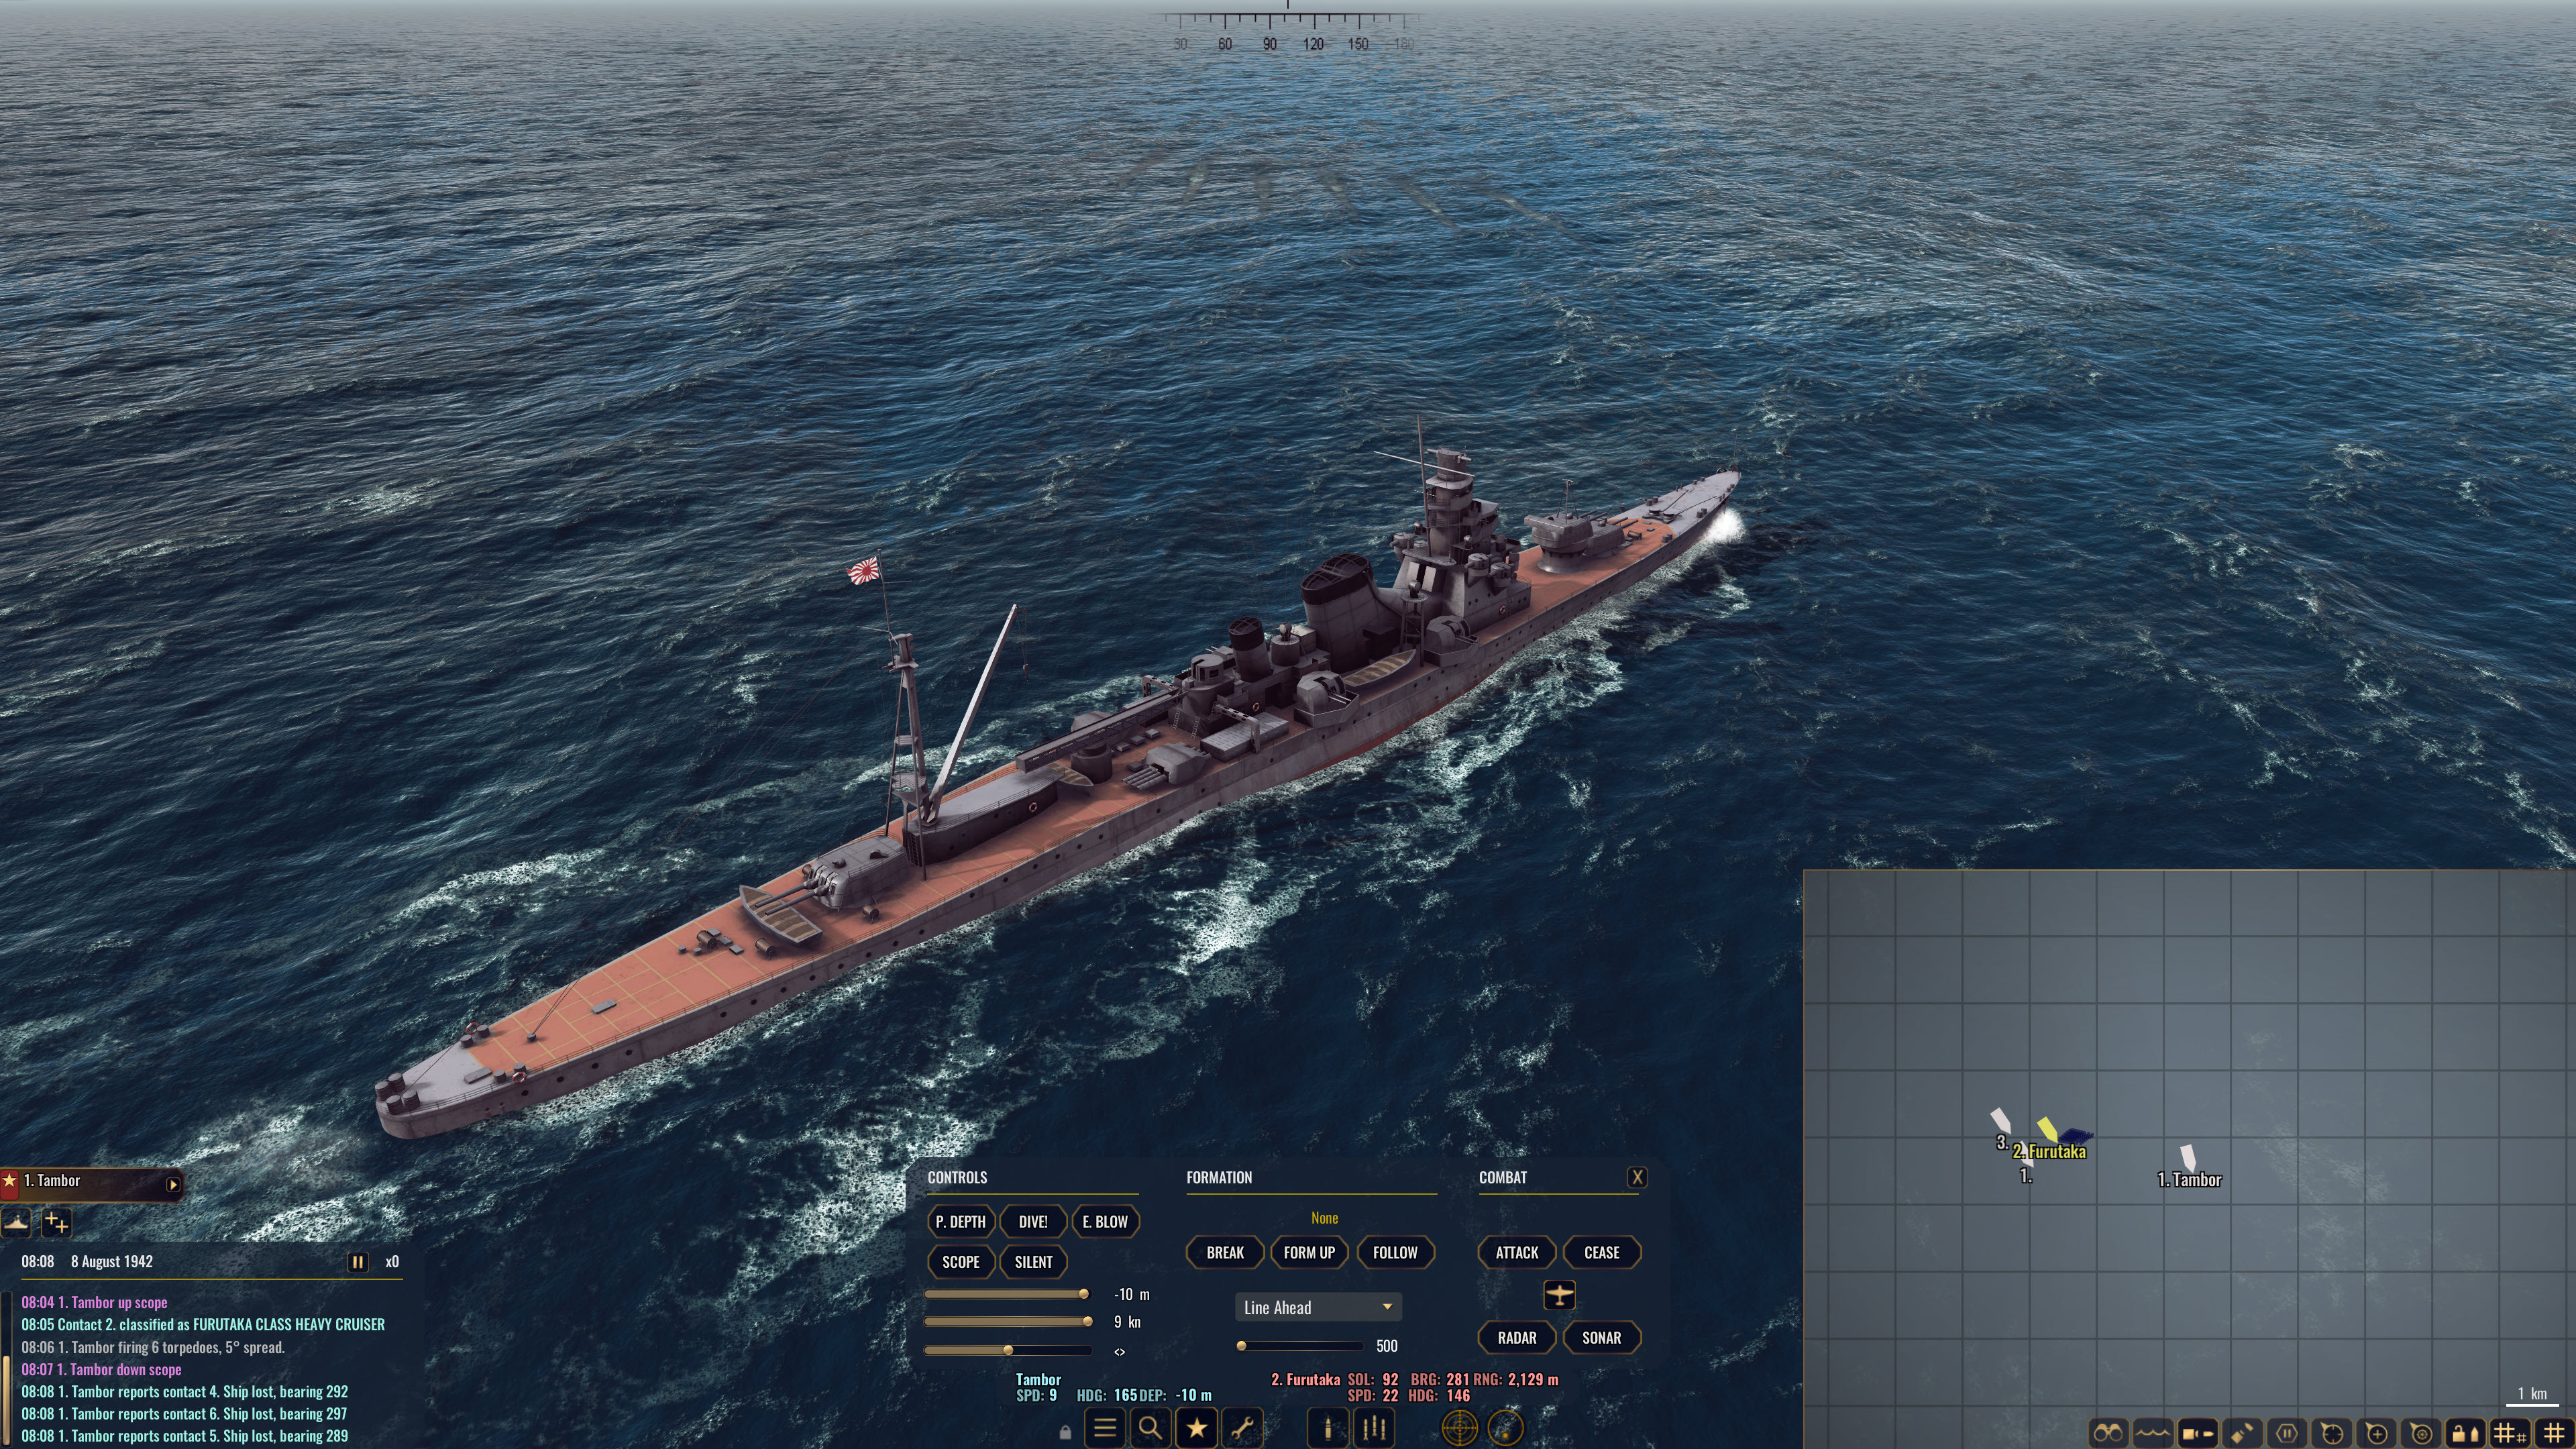Viewport: 2576px width, 1449px height.
Task: Click the orange crosshair targeting reticle icon
Action: 1460,1428
